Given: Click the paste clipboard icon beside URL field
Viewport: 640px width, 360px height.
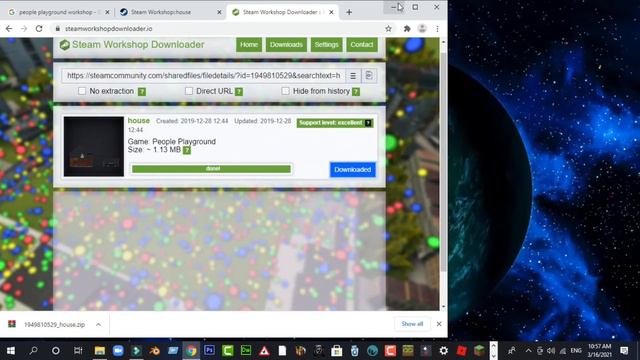Looking at the screenshot, I should pyautogui.click(x=369, y=76).
